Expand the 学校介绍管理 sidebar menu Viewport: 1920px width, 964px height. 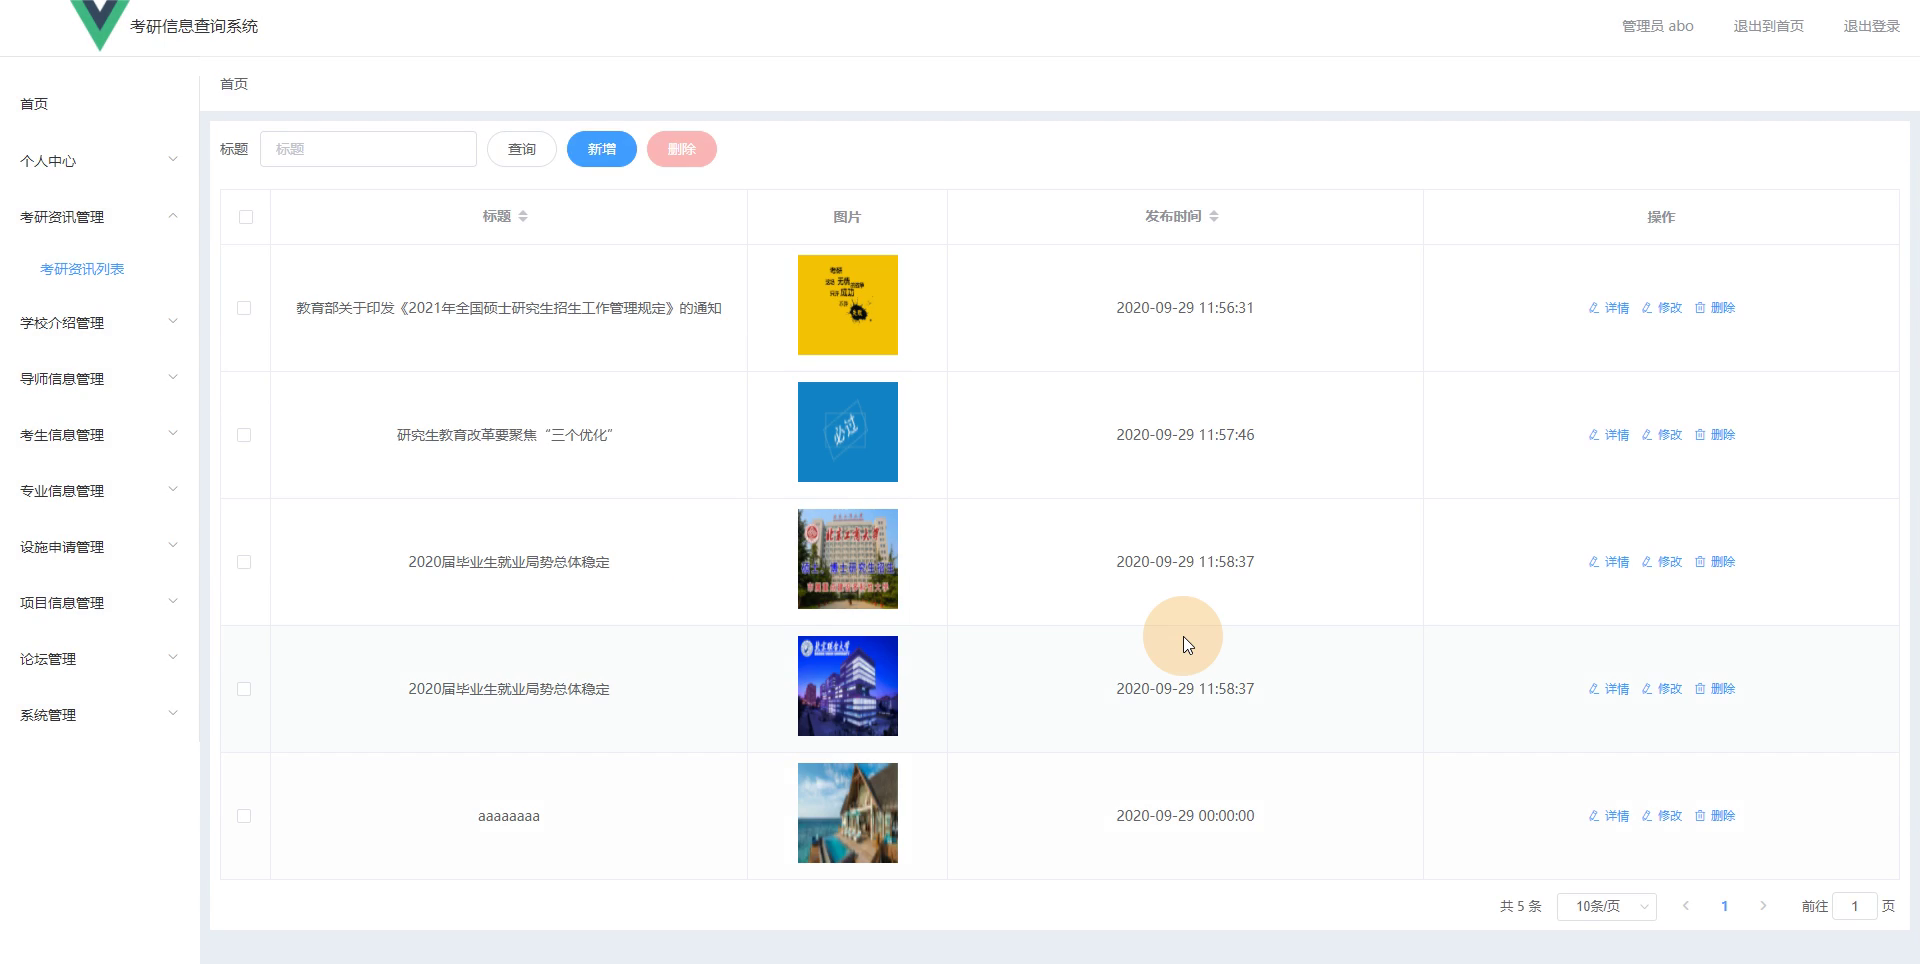tap(99, 323)
